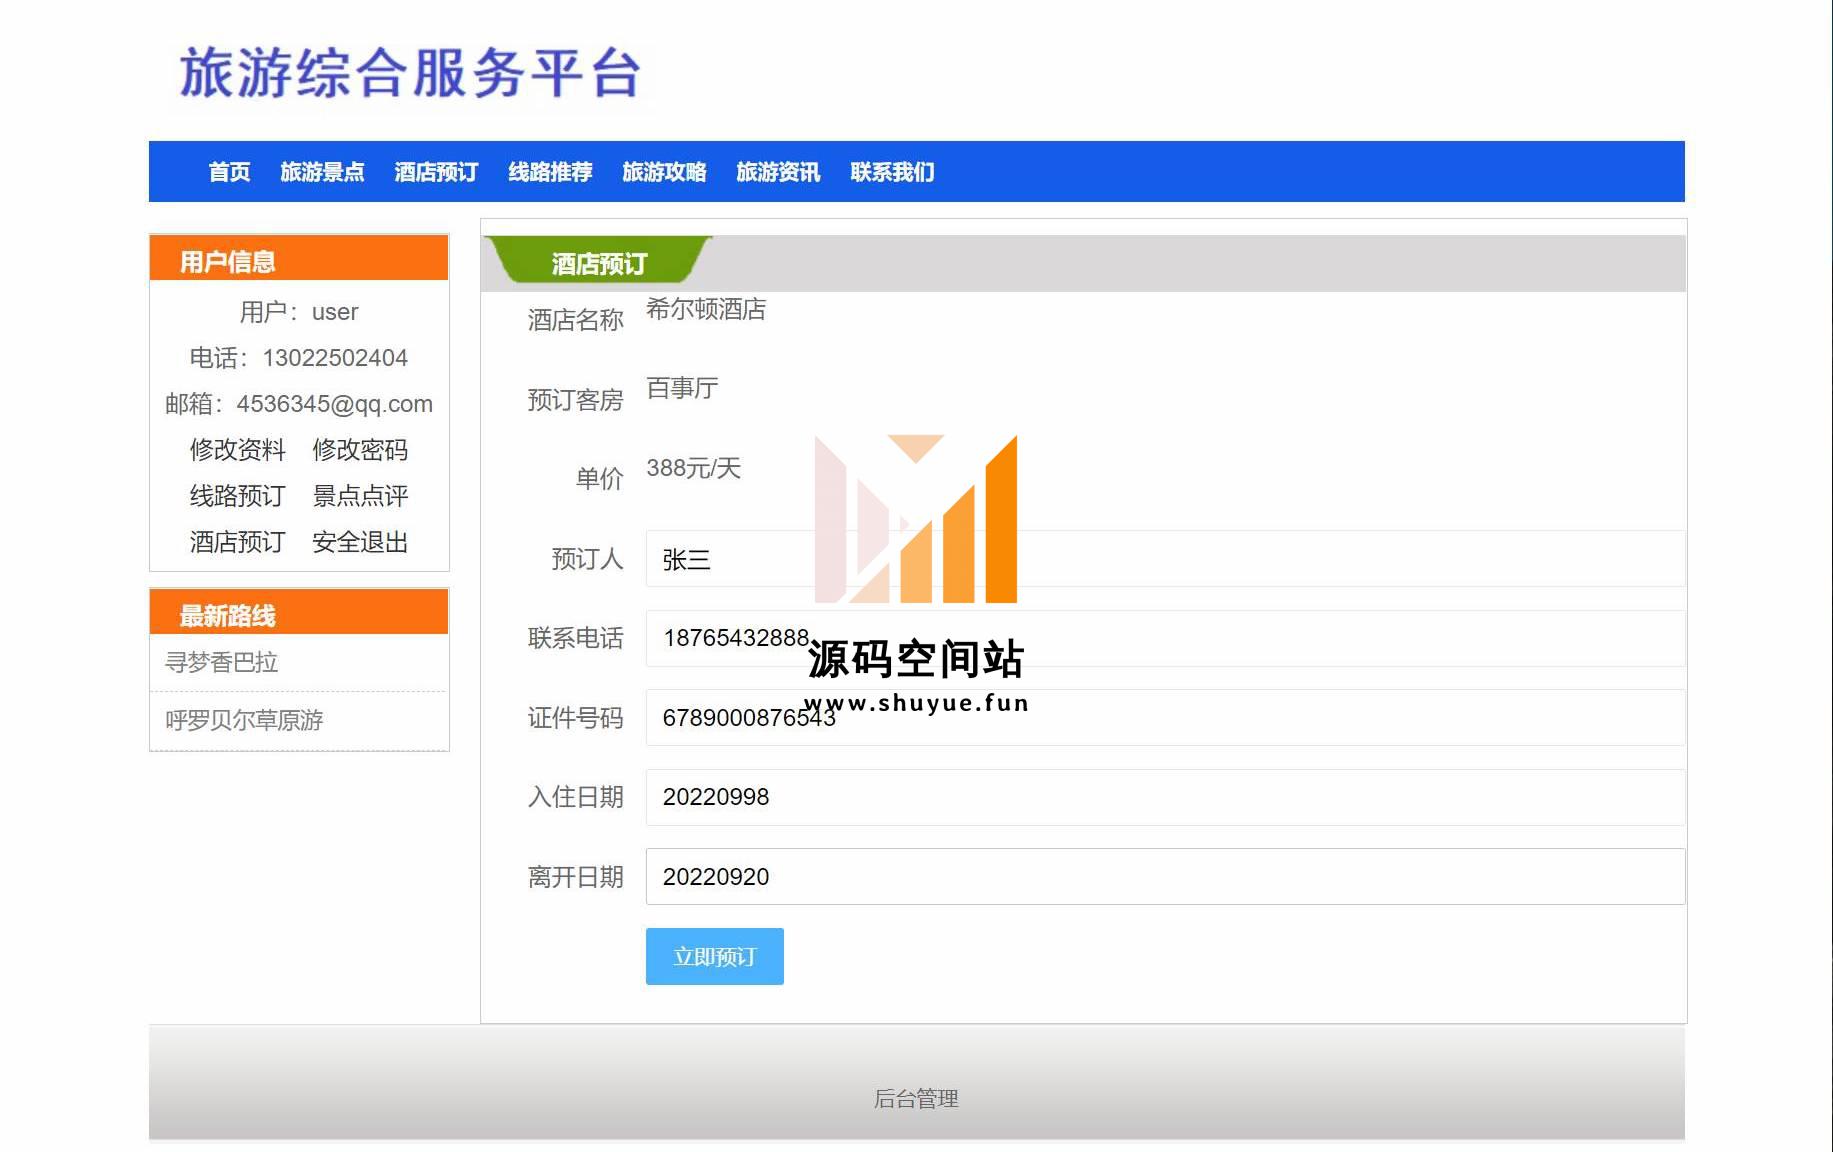Click the 最新路线 panel header
The height and width of the screenshot is (1152, 1833).
(x=299, y=612)
